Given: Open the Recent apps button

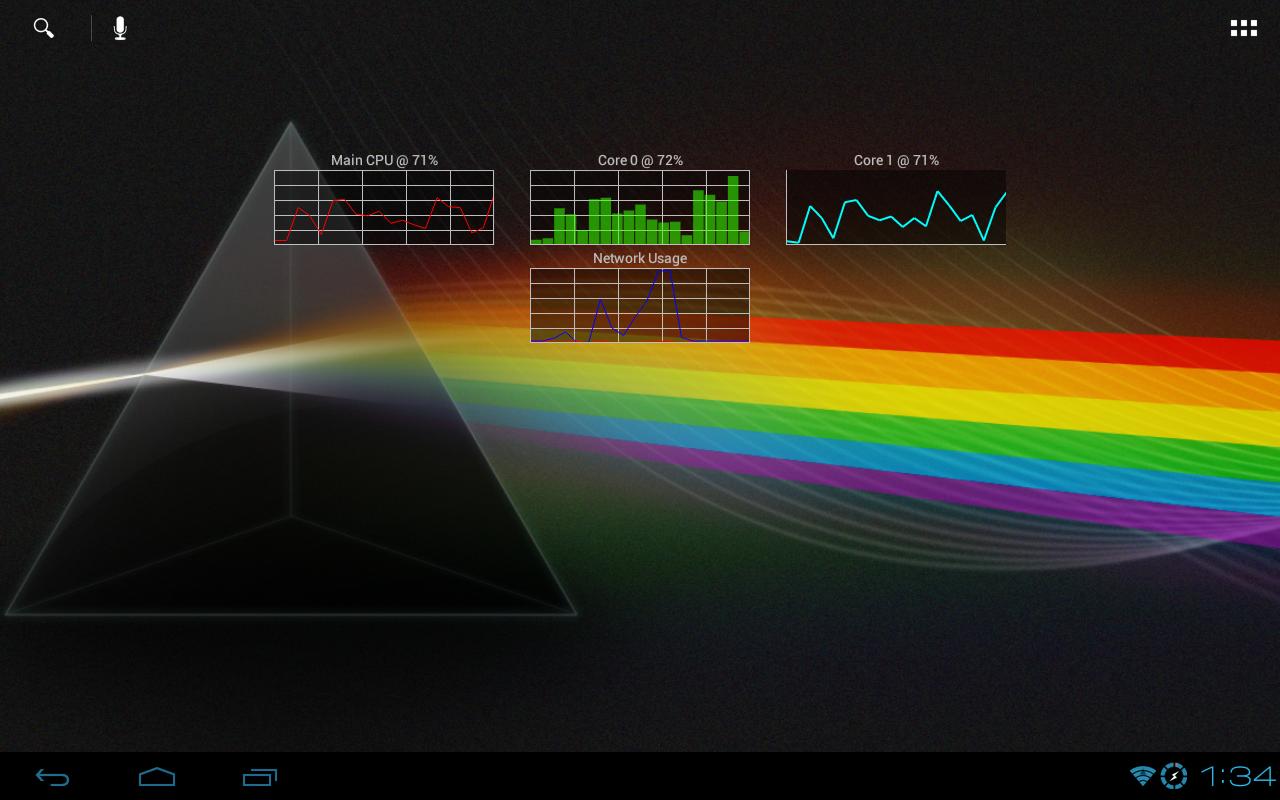Looking at the screenshot, I should (260, 777).
